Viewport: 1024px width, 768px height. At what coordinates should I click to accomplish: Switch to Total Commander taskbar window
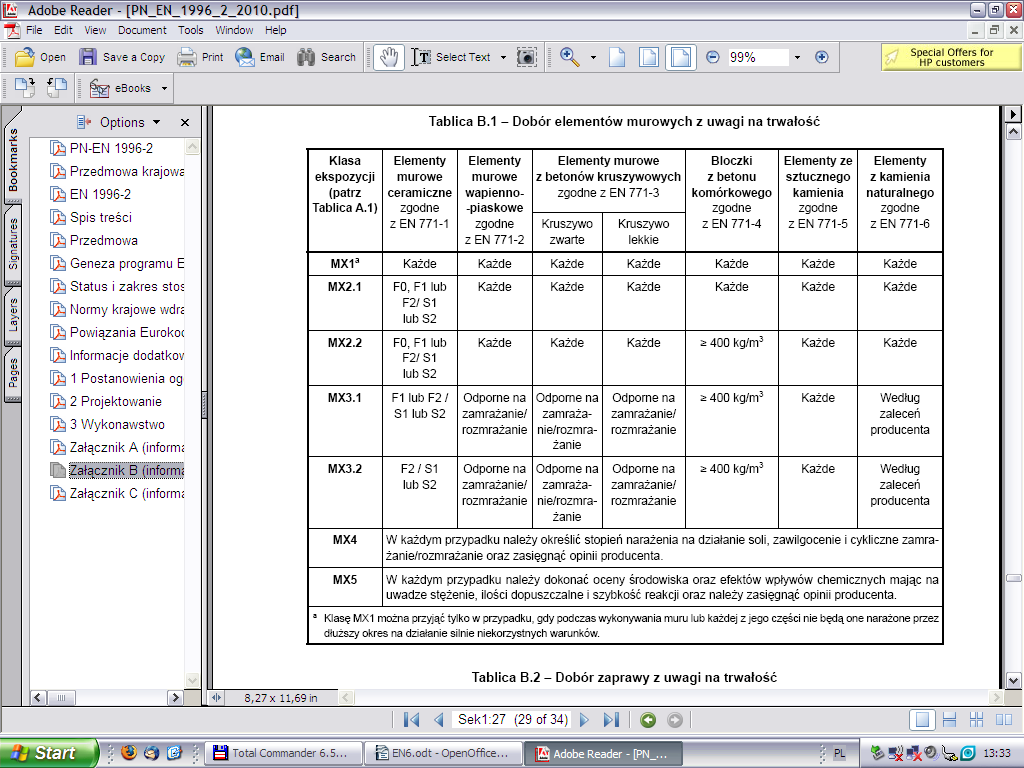(x=283, y=753)
